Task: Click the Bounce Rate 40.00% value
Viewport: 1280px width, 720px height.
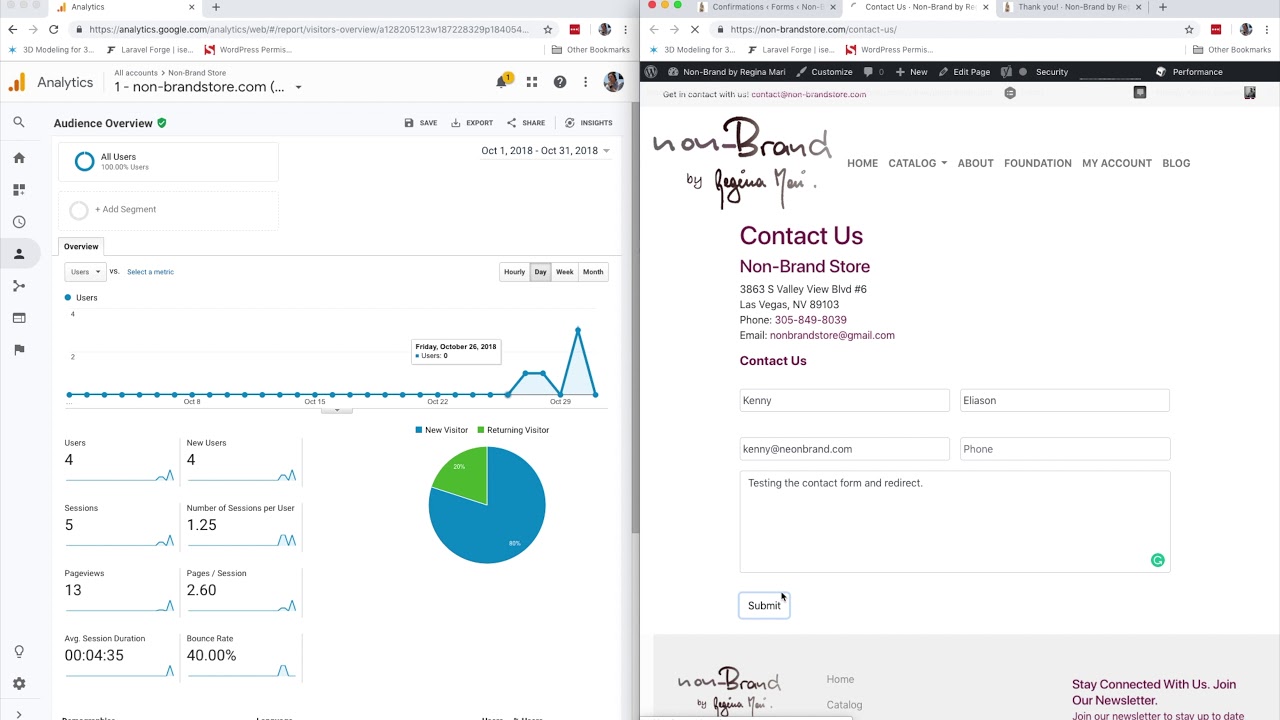Action: point(210,656)
